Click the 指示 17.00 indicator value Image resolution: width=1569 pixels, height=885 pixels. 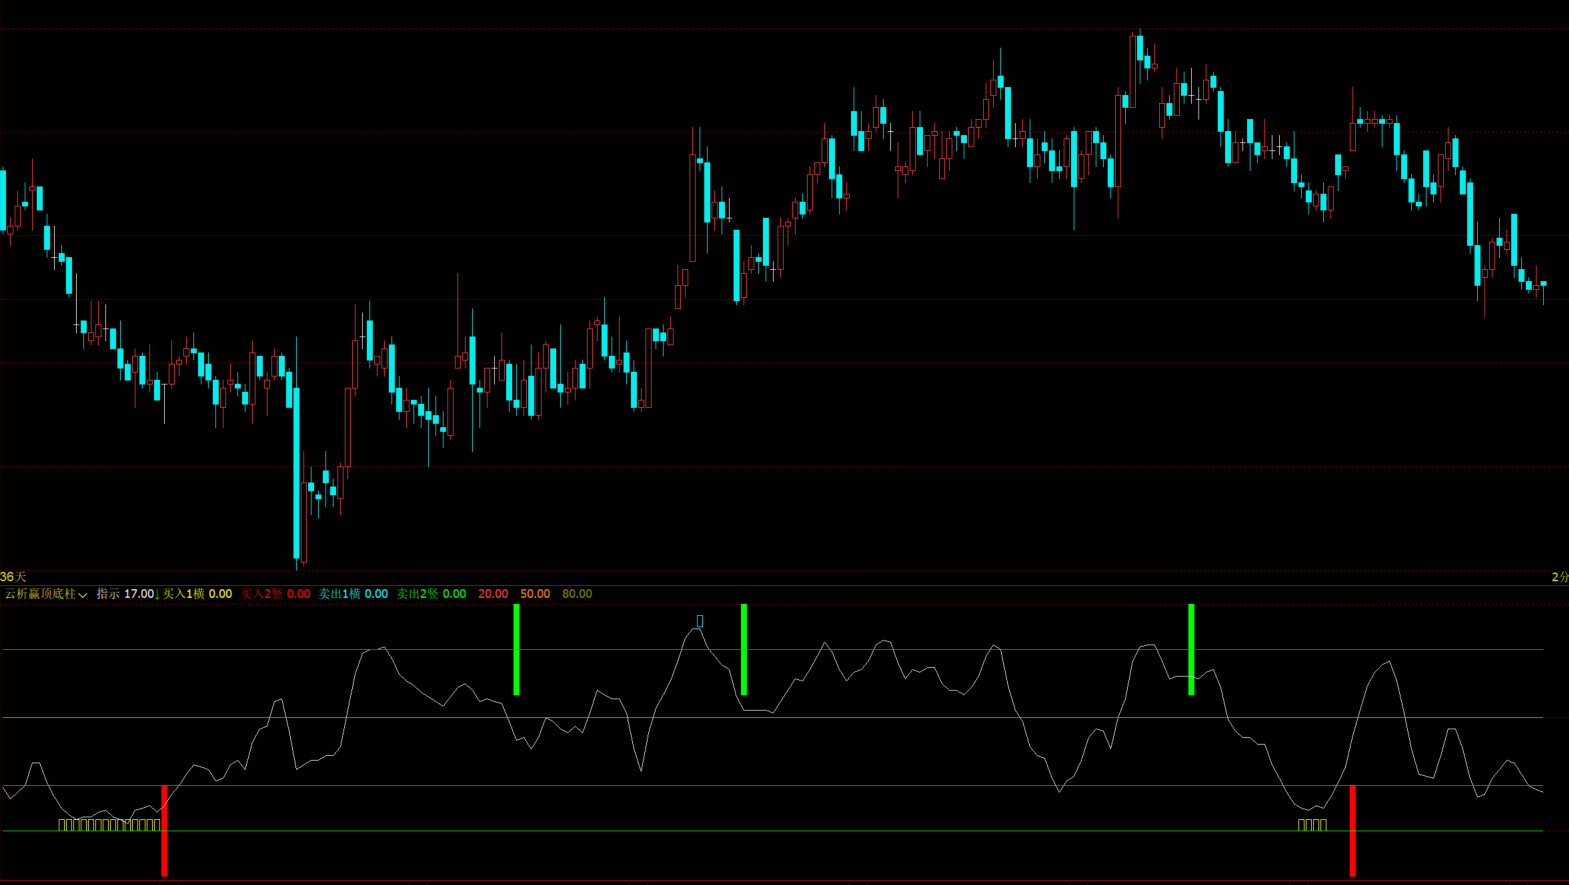point(125,594)
